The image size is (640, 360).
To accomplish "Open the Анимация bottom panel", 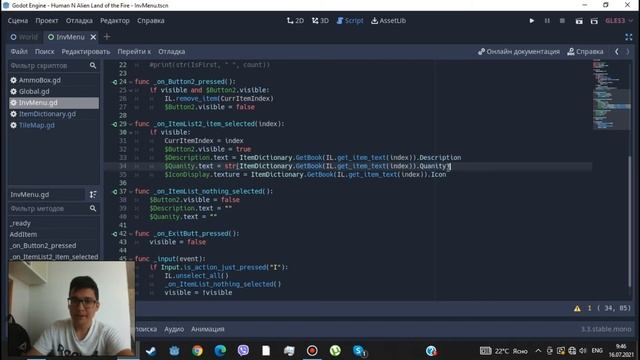I will pos(208,329).
